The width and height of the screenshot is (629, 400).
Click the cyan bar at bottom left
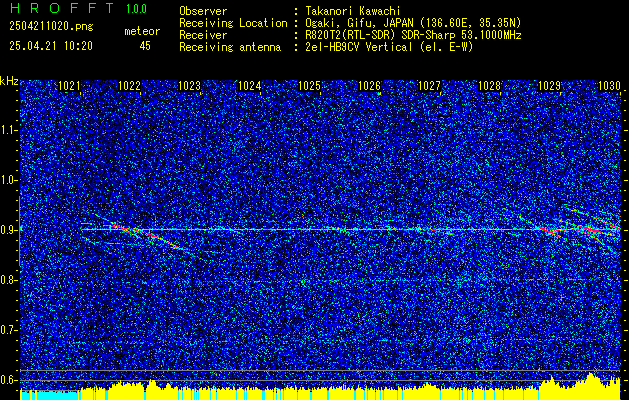click(x=49, y=396)
